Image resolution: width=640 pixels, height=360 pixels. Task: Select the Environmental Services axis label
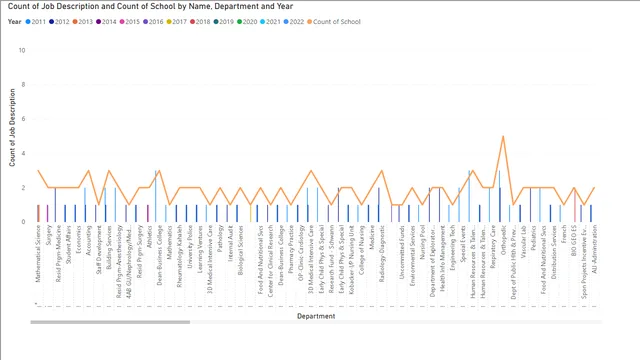[x=412, y=255]
